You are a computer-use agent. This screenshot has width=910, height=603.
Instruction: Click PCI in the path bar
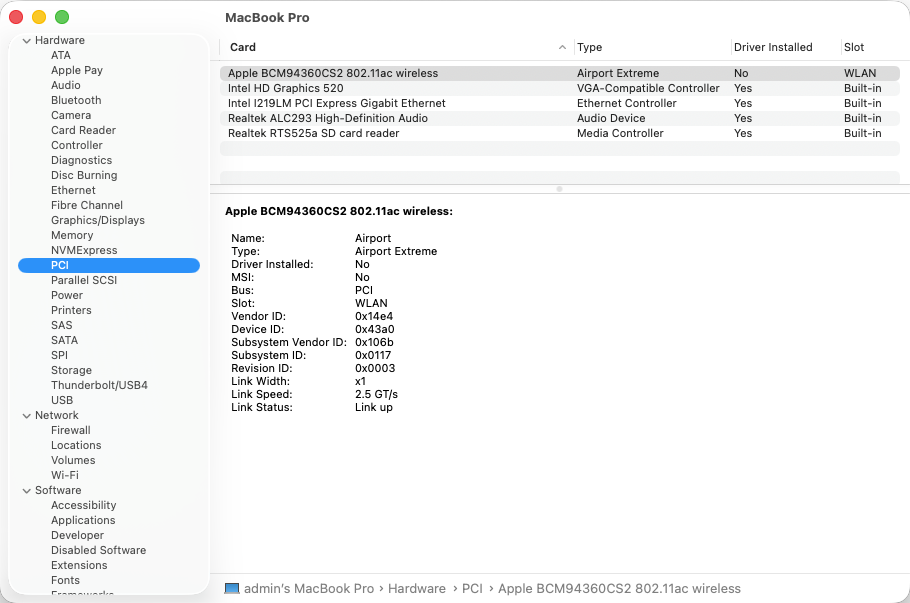(472, 588)
